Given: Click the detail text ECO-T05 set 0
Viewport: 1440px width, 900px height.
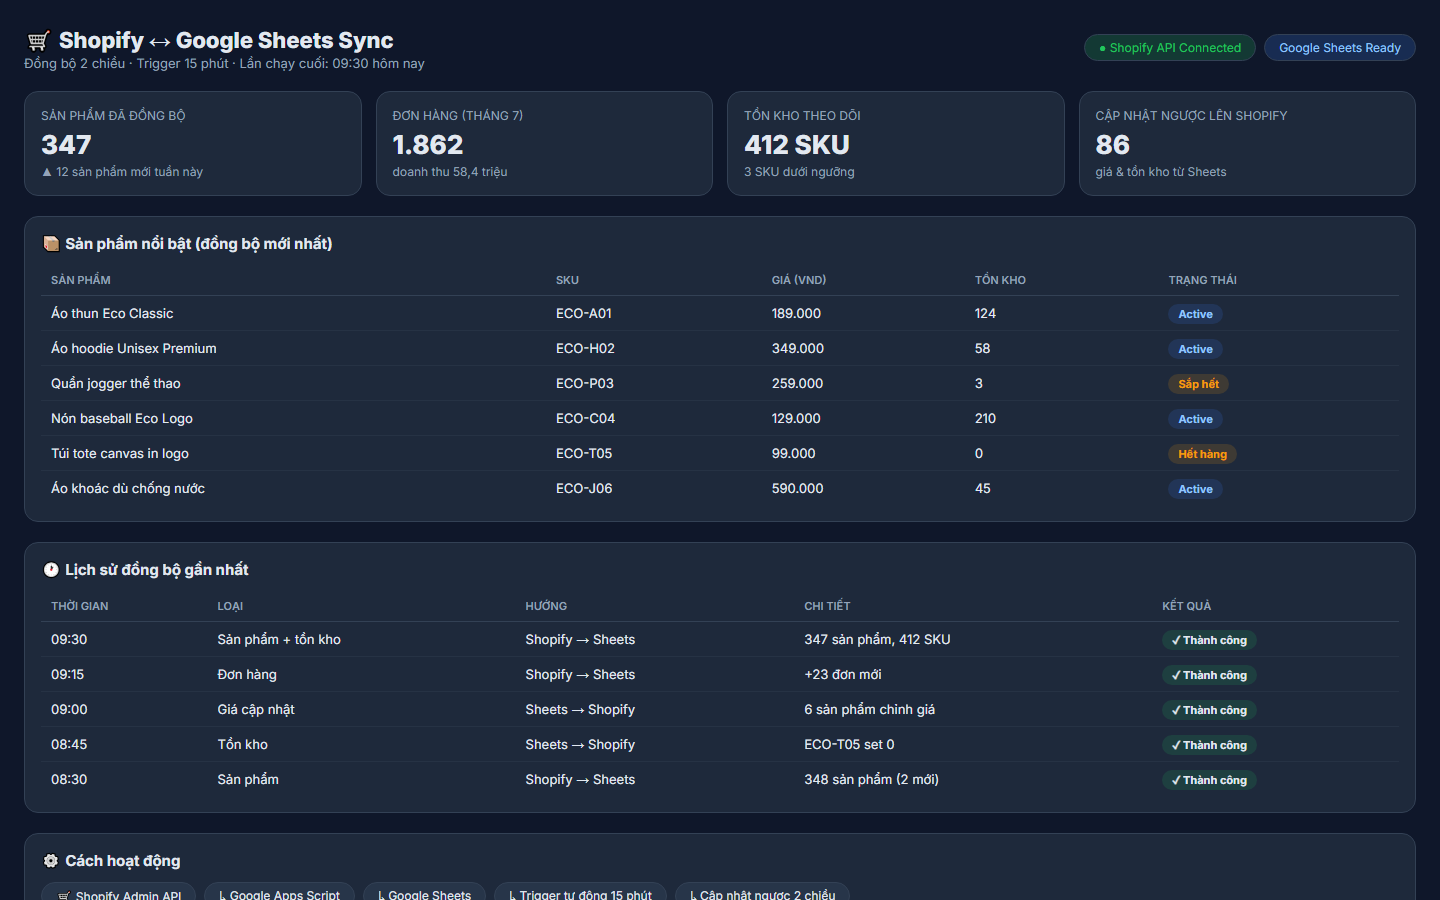Looking at the screenshot, I should [x=849, y=745].
